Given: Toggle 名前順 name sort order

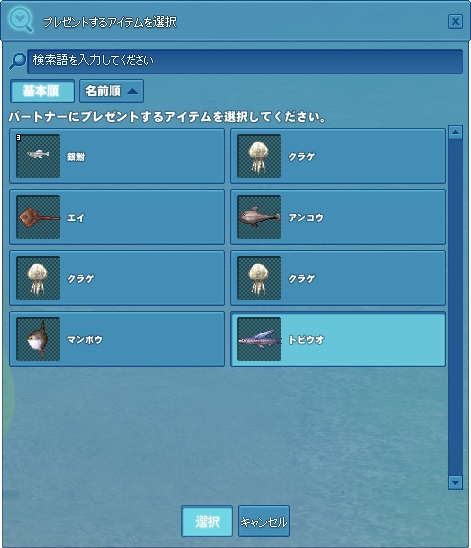Looking at the screenshot, I should point(111,91).
